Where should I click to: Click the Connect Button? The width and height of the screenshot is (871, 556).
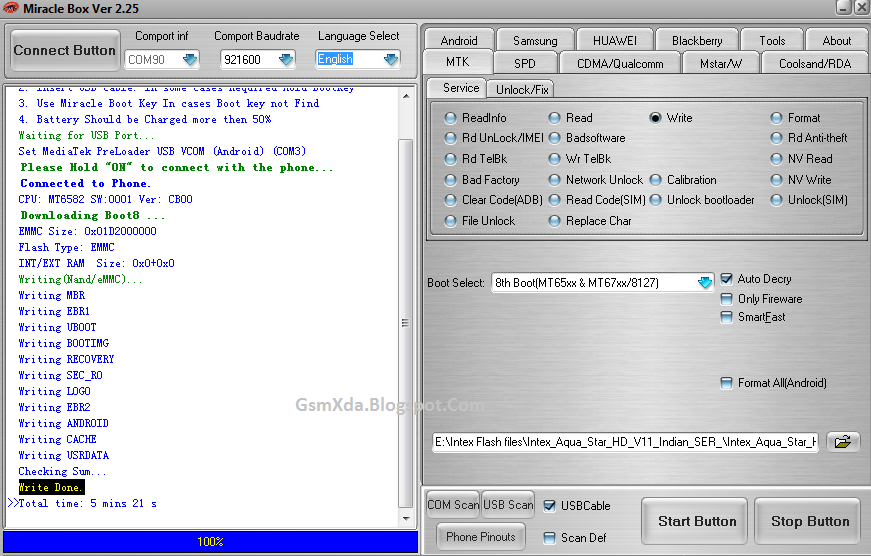(x=64, y=51)
